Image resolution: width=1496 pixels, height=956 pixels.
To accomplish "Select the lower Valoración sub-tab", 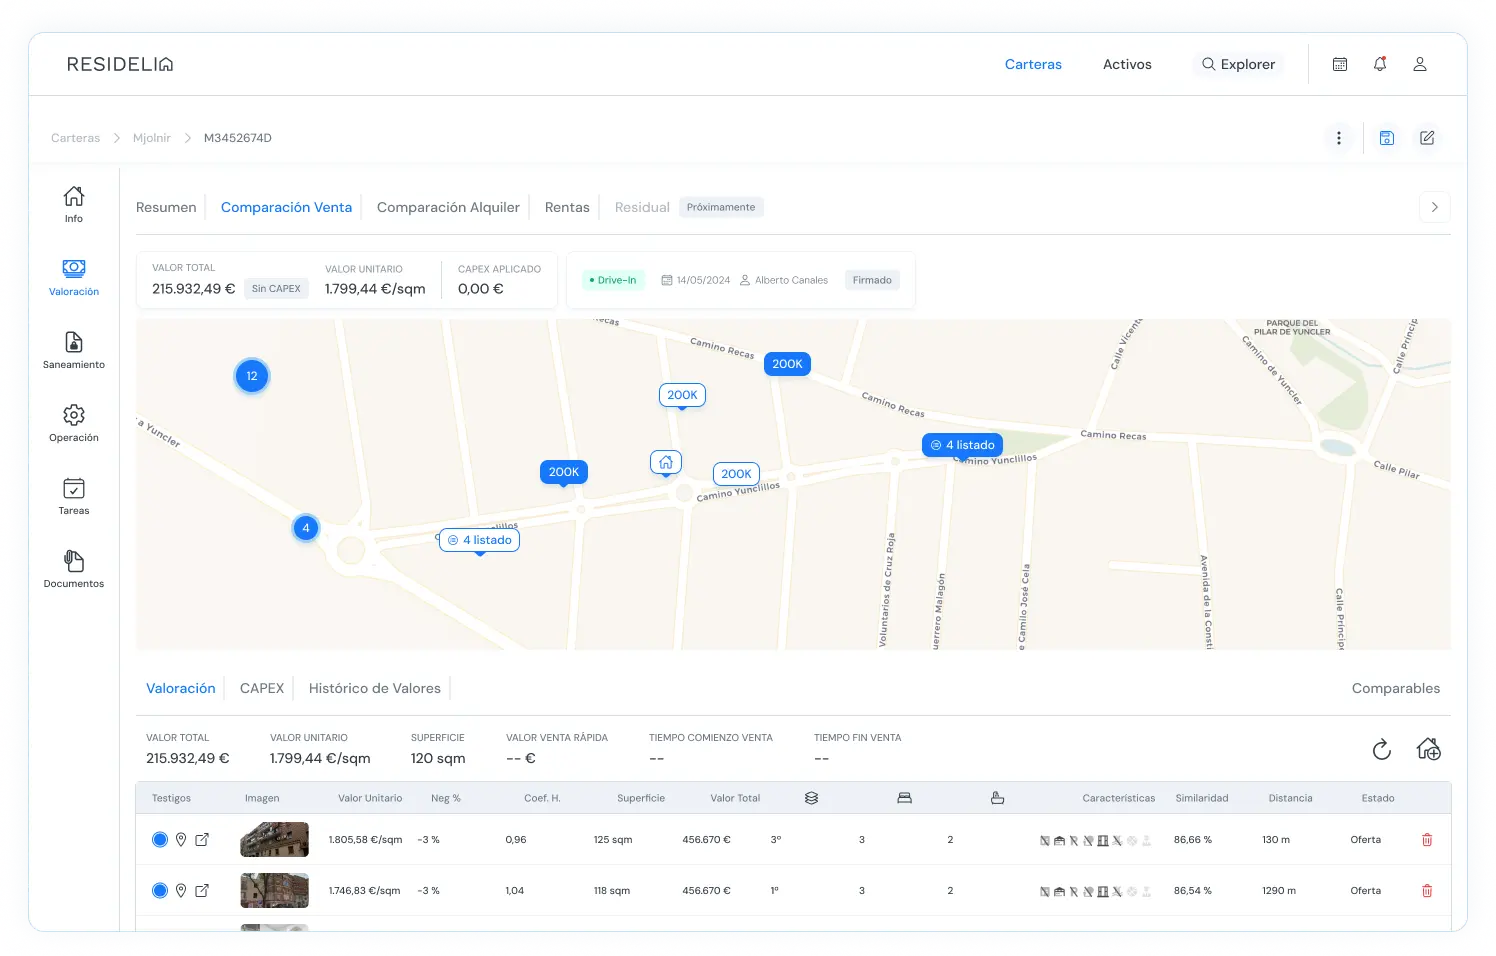I will click(181, 688).
